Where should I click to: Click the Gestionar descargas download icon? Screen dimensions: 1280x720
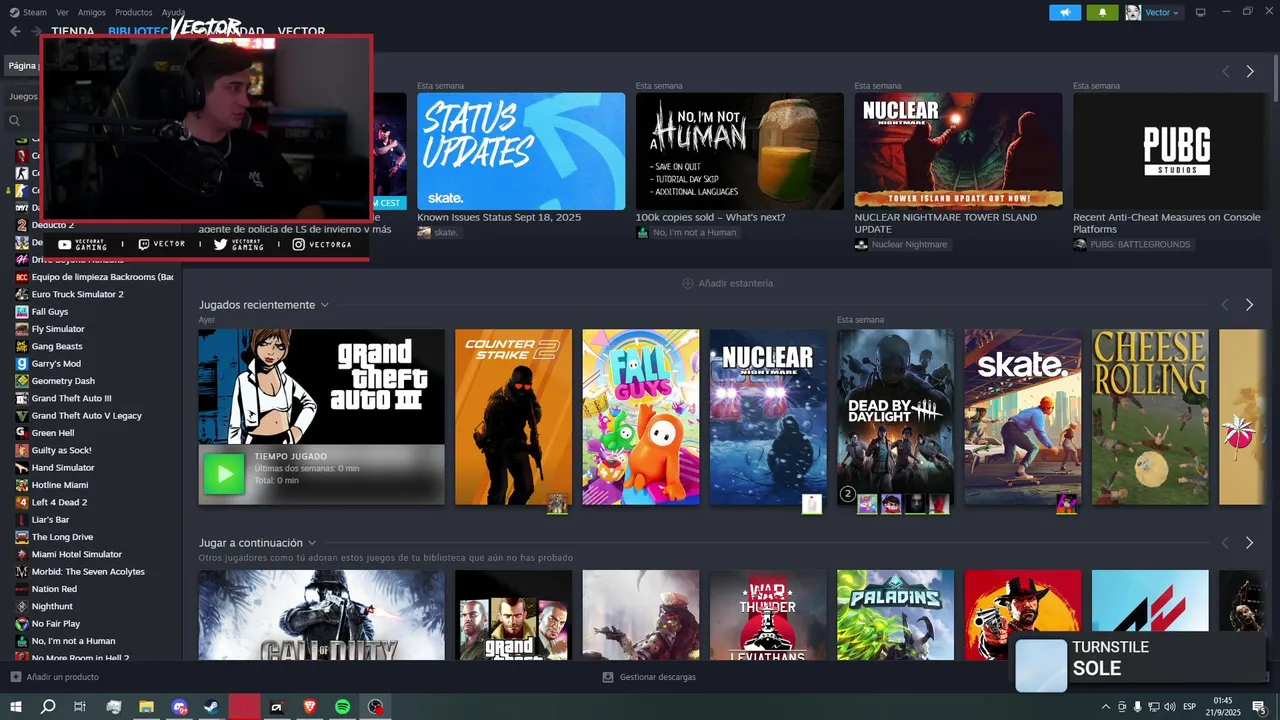pos(608,677)
